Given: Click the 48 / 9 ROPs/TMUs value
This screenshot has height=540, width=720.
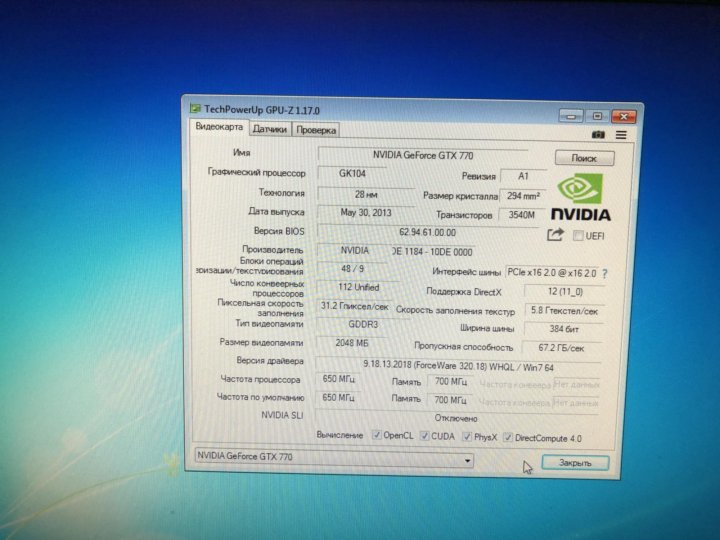Looking at the screenshot, I should pyautogui.click(x=352, y=269).
